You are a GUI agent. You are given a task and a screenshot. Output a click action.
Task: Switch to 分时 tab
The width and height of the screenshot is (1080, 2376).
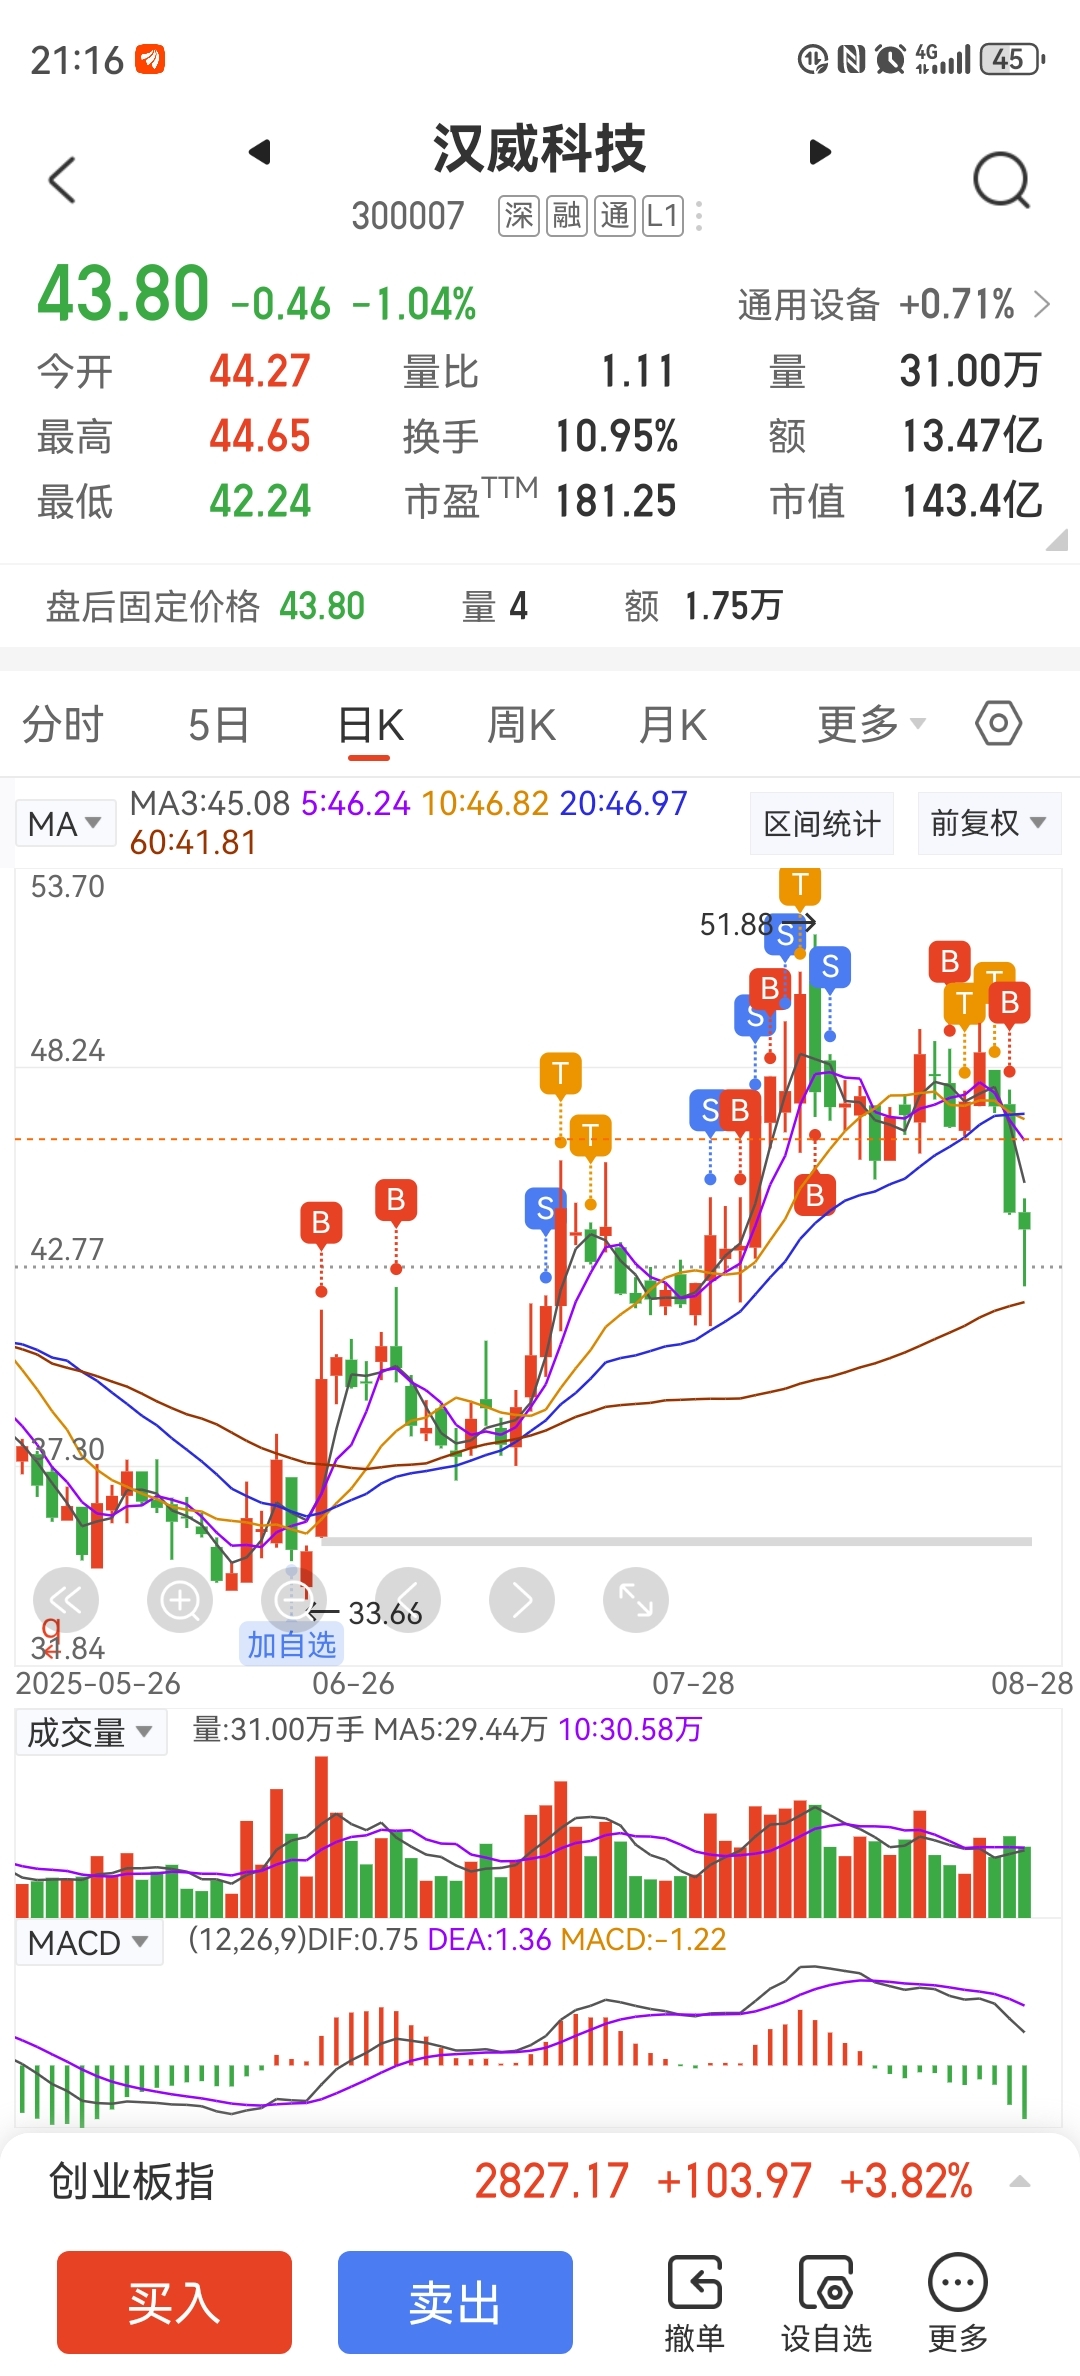pos(63,724)
